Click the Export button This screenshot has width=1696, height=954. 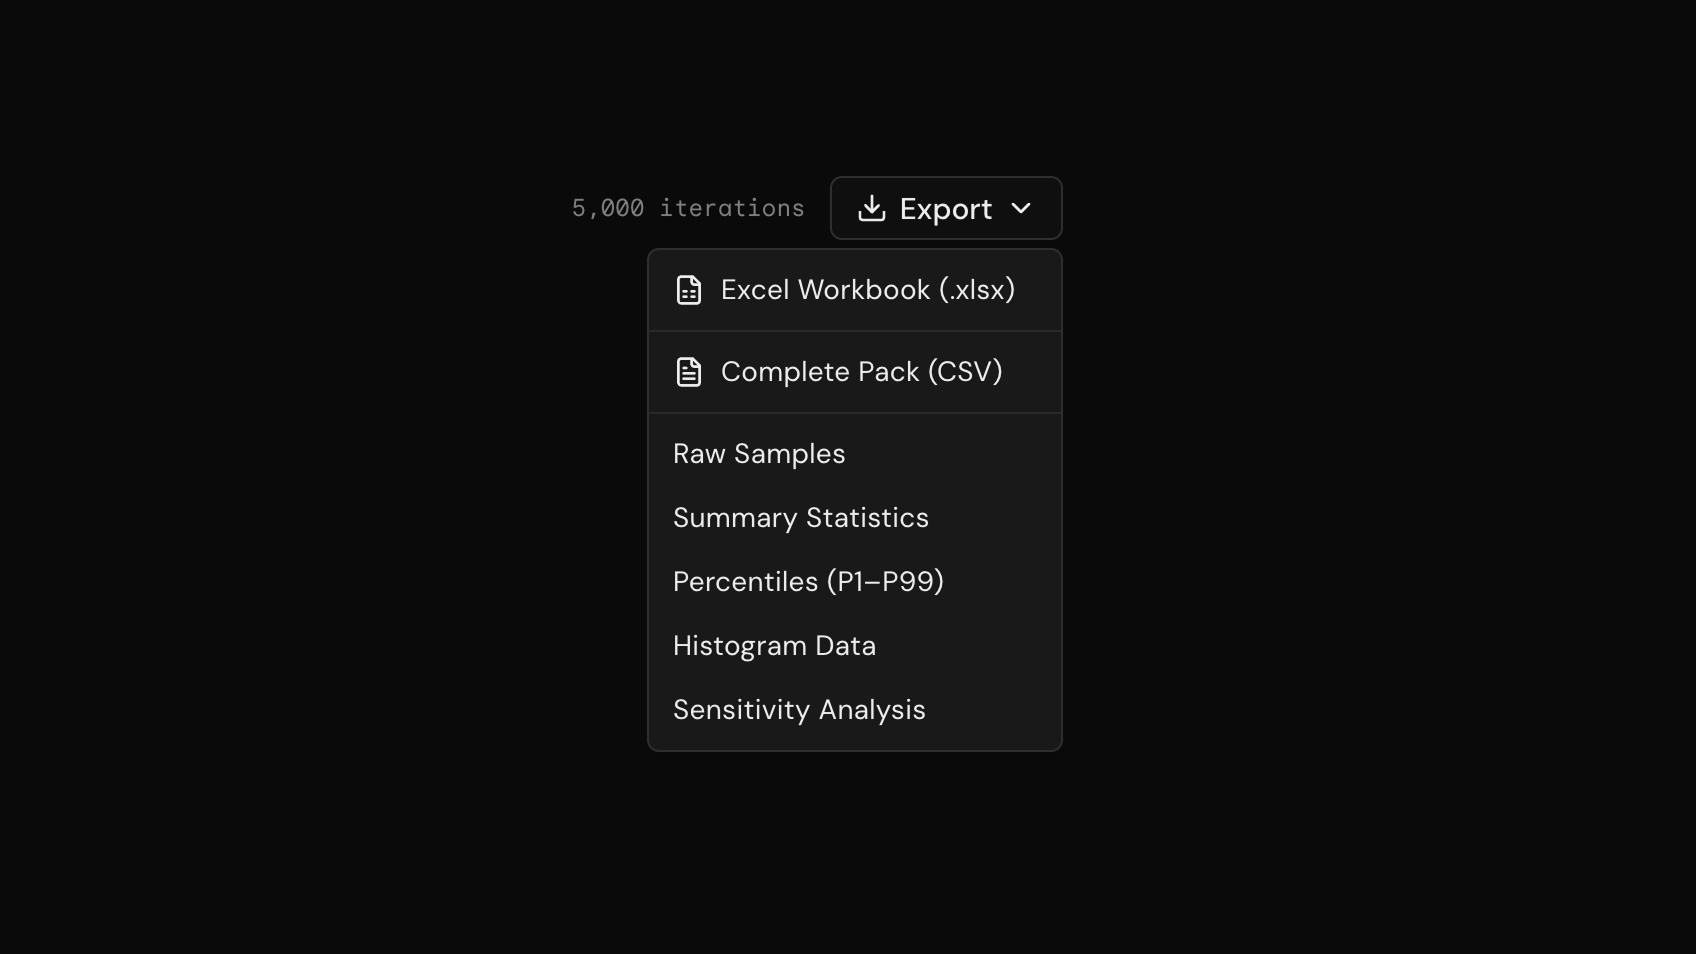tap(945, 208)
